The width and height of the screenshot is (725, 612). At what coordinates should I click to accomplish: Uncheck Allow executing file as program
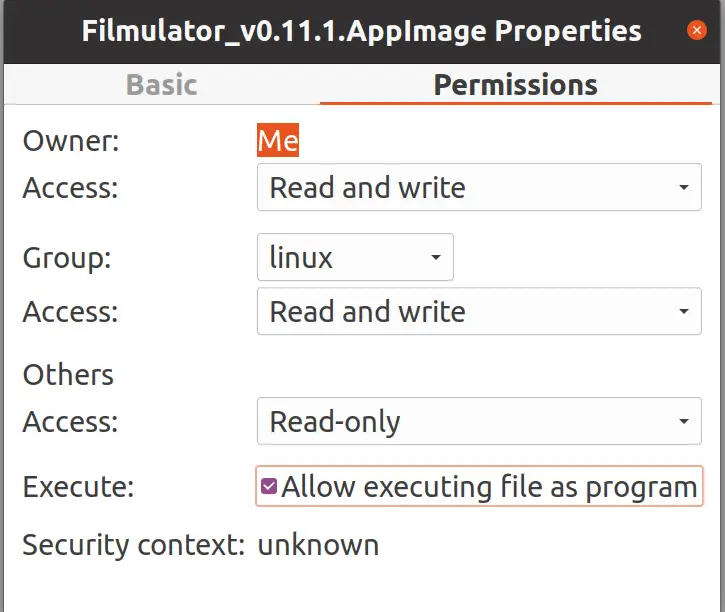pos(269,486)
